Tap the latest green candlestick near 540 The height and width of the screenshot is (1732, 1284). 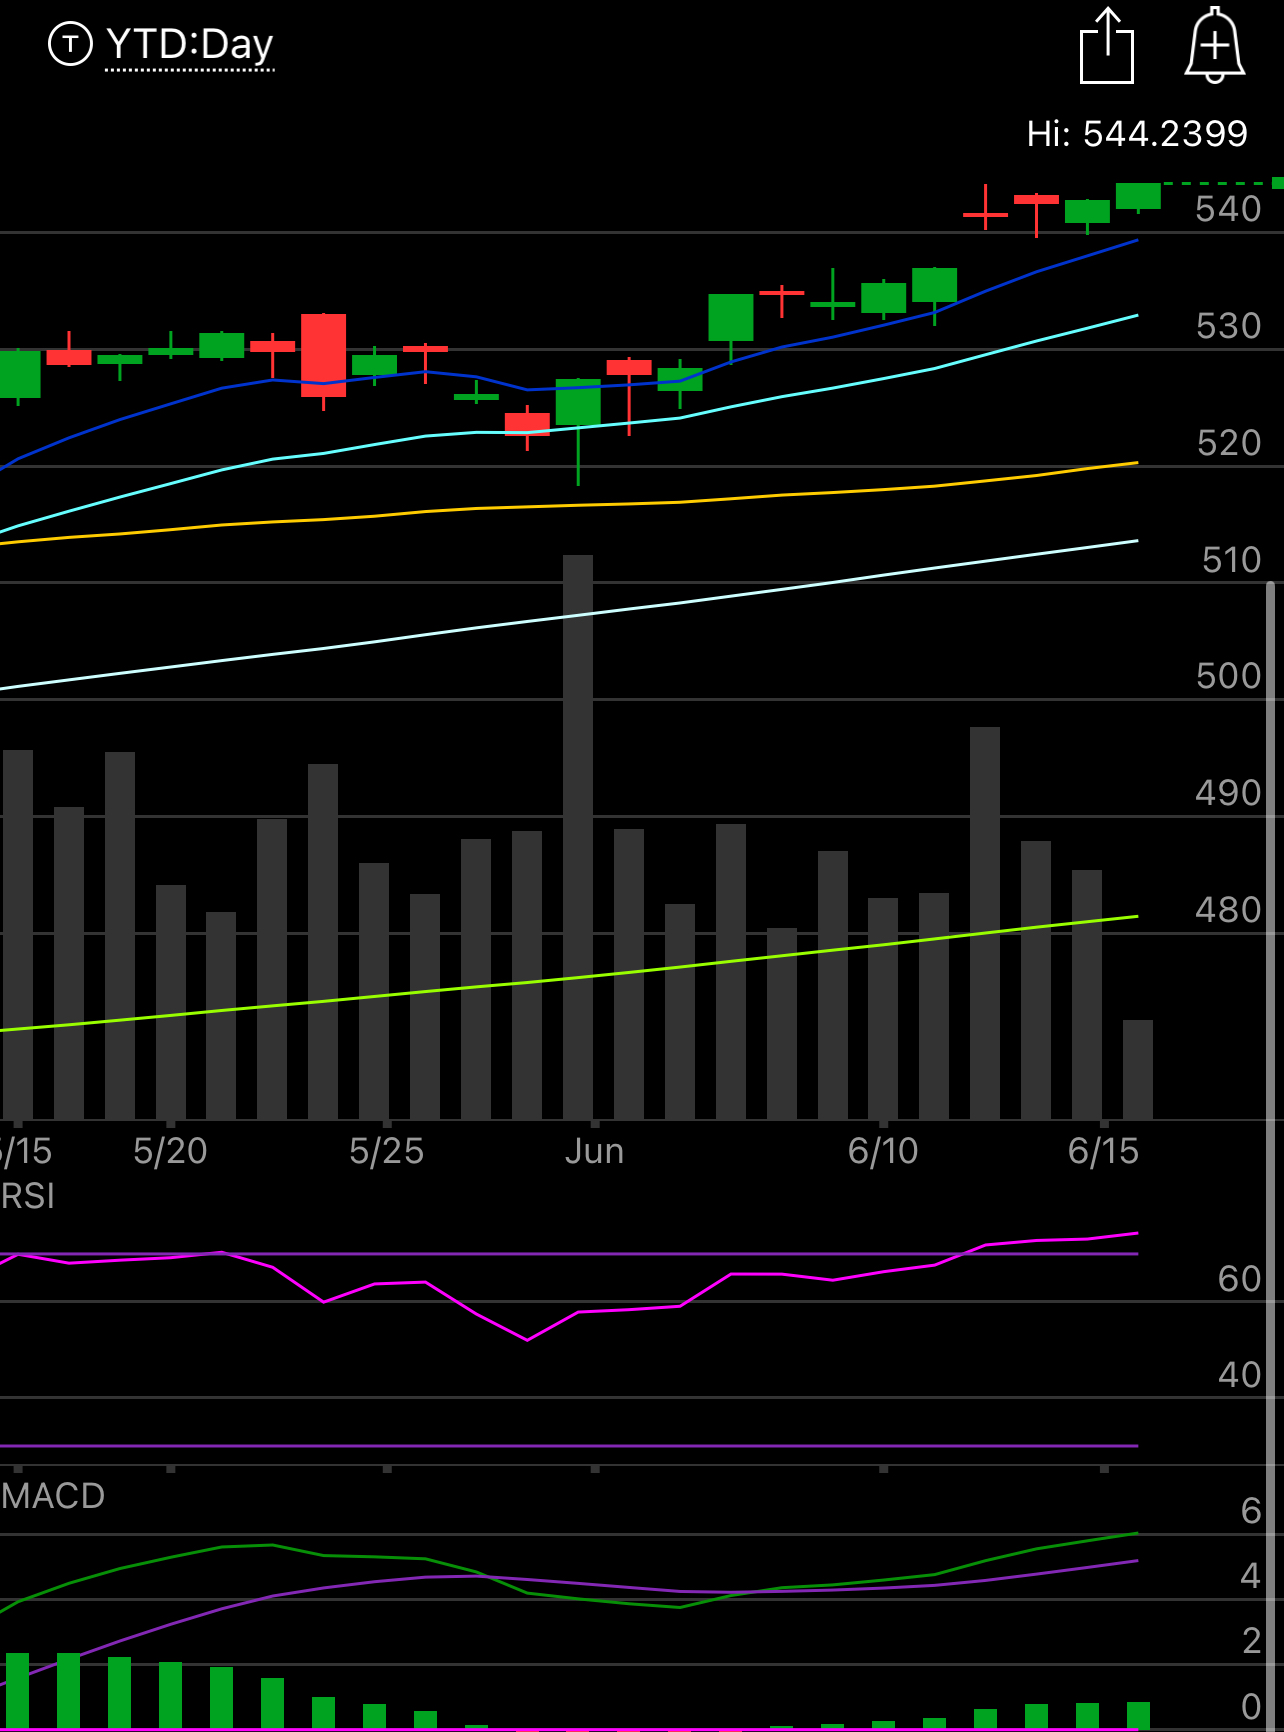click(x=1138, y=196)
